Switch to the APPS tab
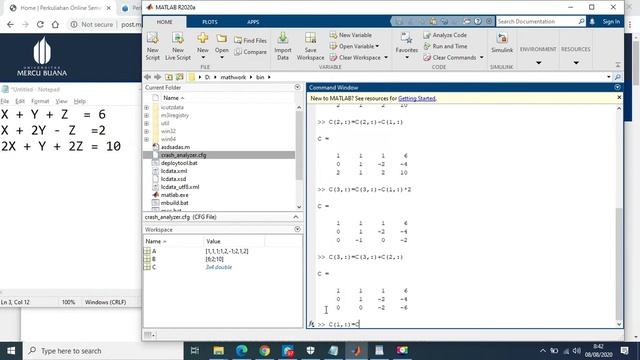Screen dimensions: 640x360 coord(253,22)
